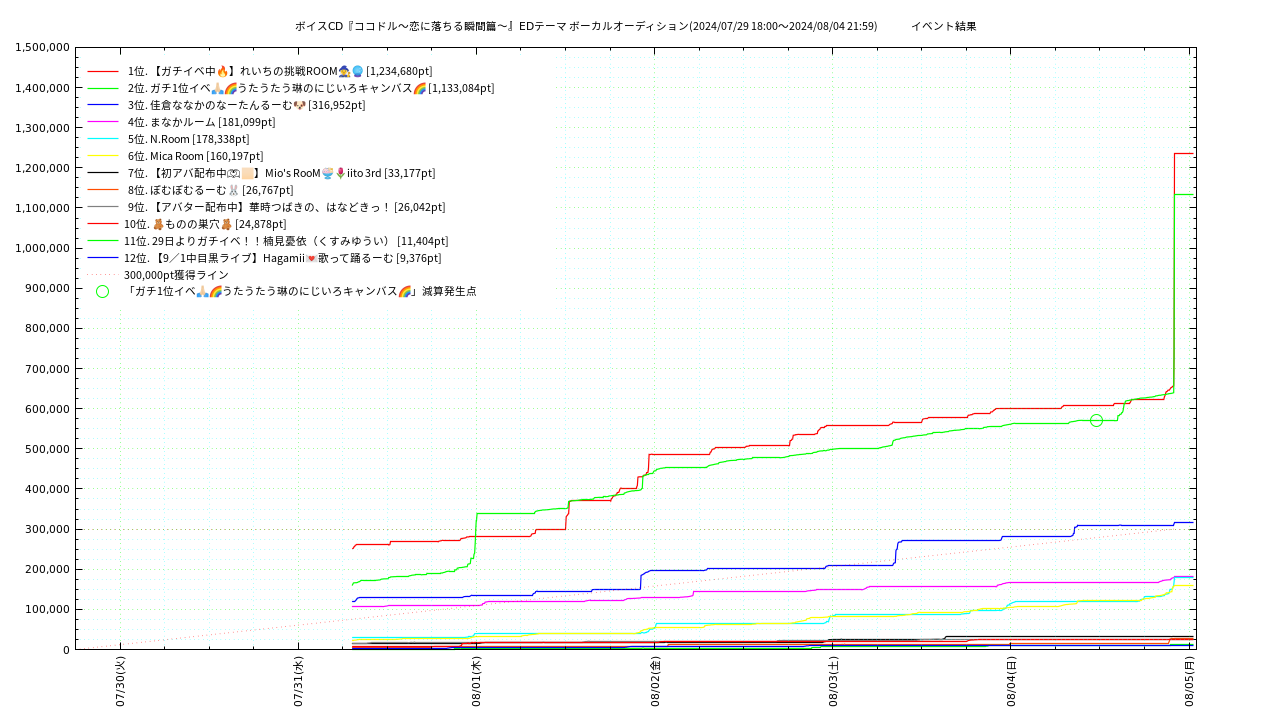Click the red line swatch beside 1位 legend entry
Viewport: 1280px width, 720px height.
[103, 72]
